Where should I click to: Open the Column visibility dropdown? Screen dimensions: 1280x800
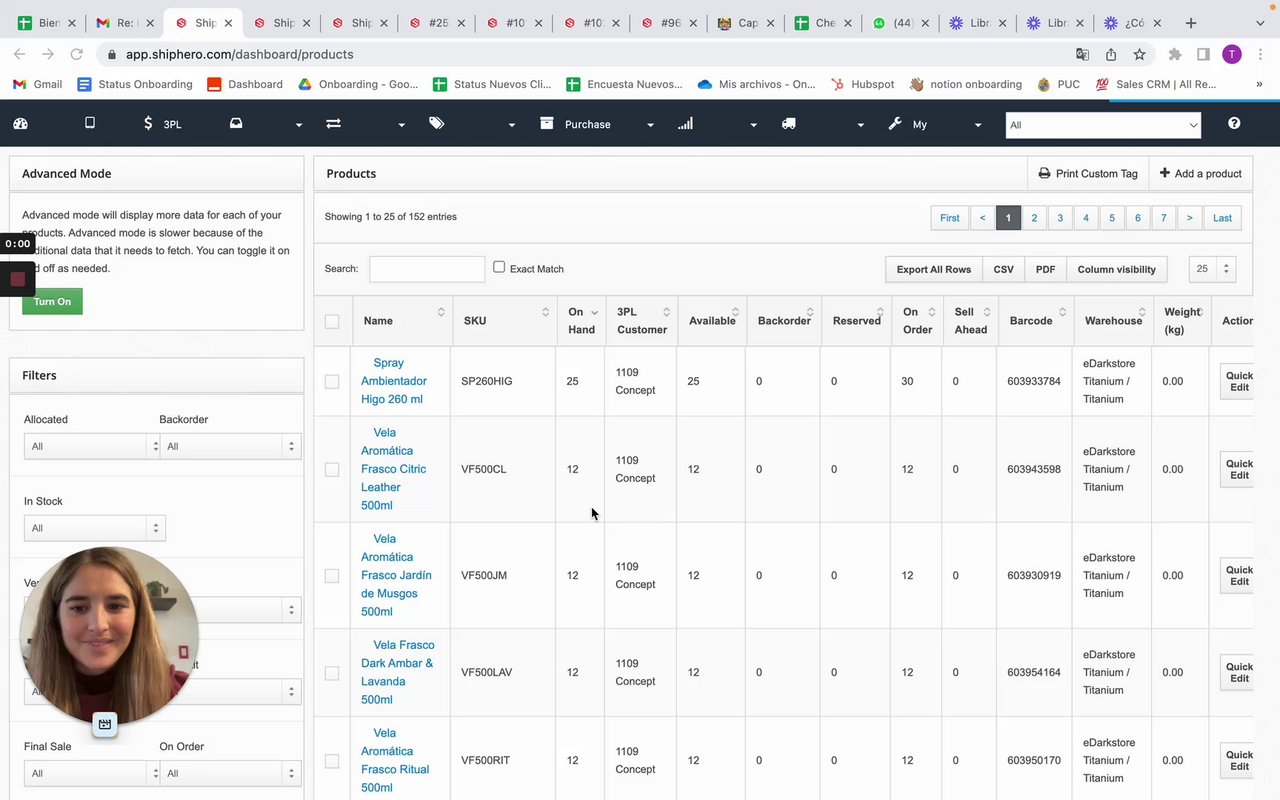pyautogui.click(x=1116, y=269)
